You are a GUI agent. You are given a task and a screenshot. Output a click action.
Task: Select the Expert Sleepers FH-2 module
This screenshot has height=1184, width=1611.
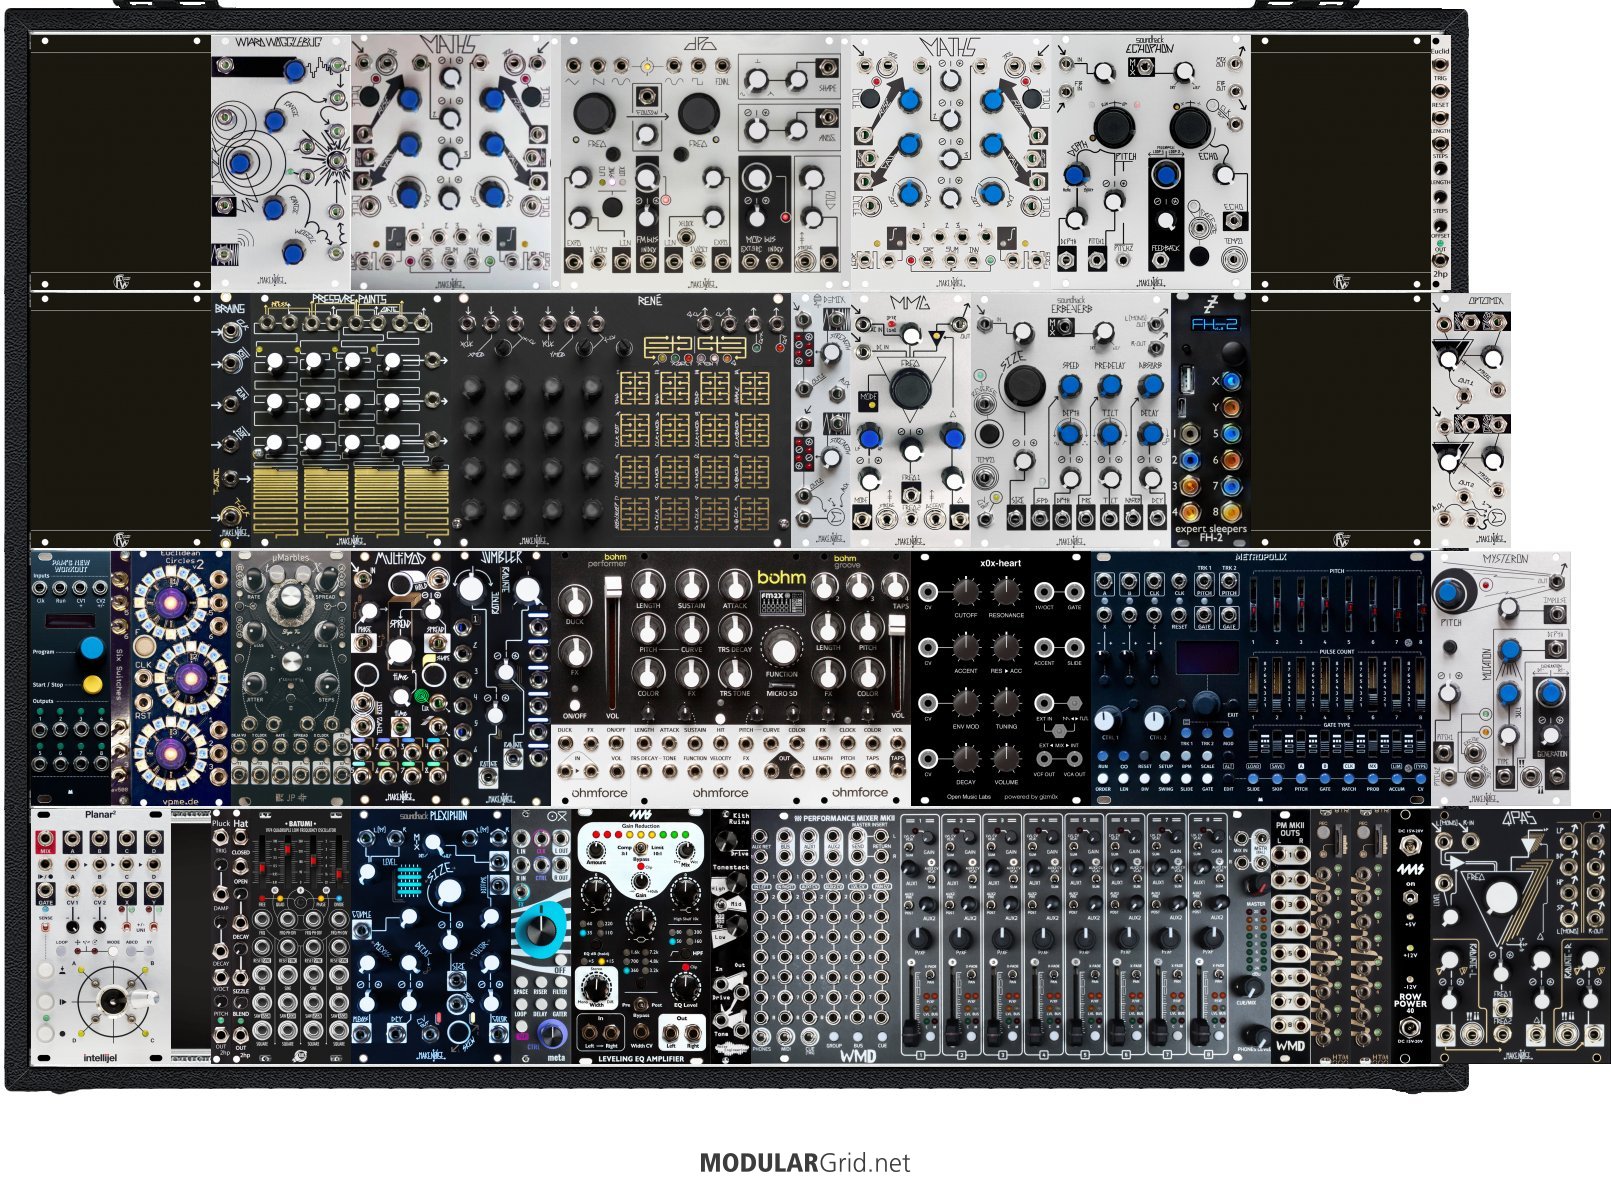coord(1211,420)
